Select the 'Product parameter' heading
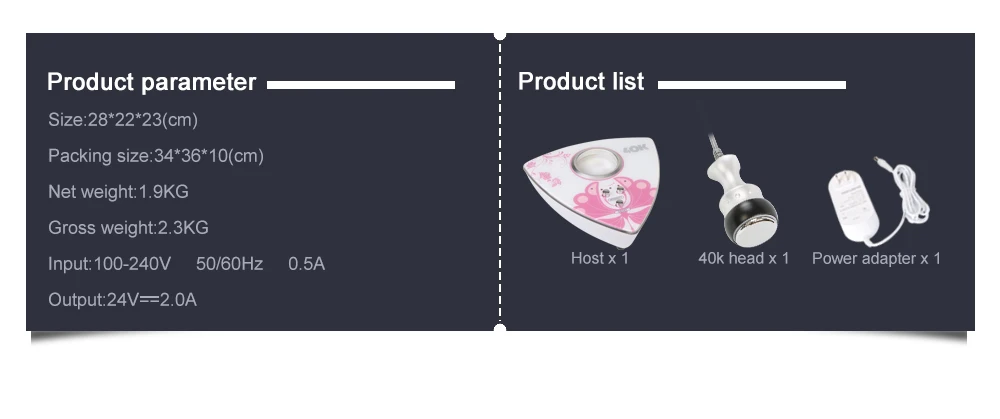 tap(151, 82)
